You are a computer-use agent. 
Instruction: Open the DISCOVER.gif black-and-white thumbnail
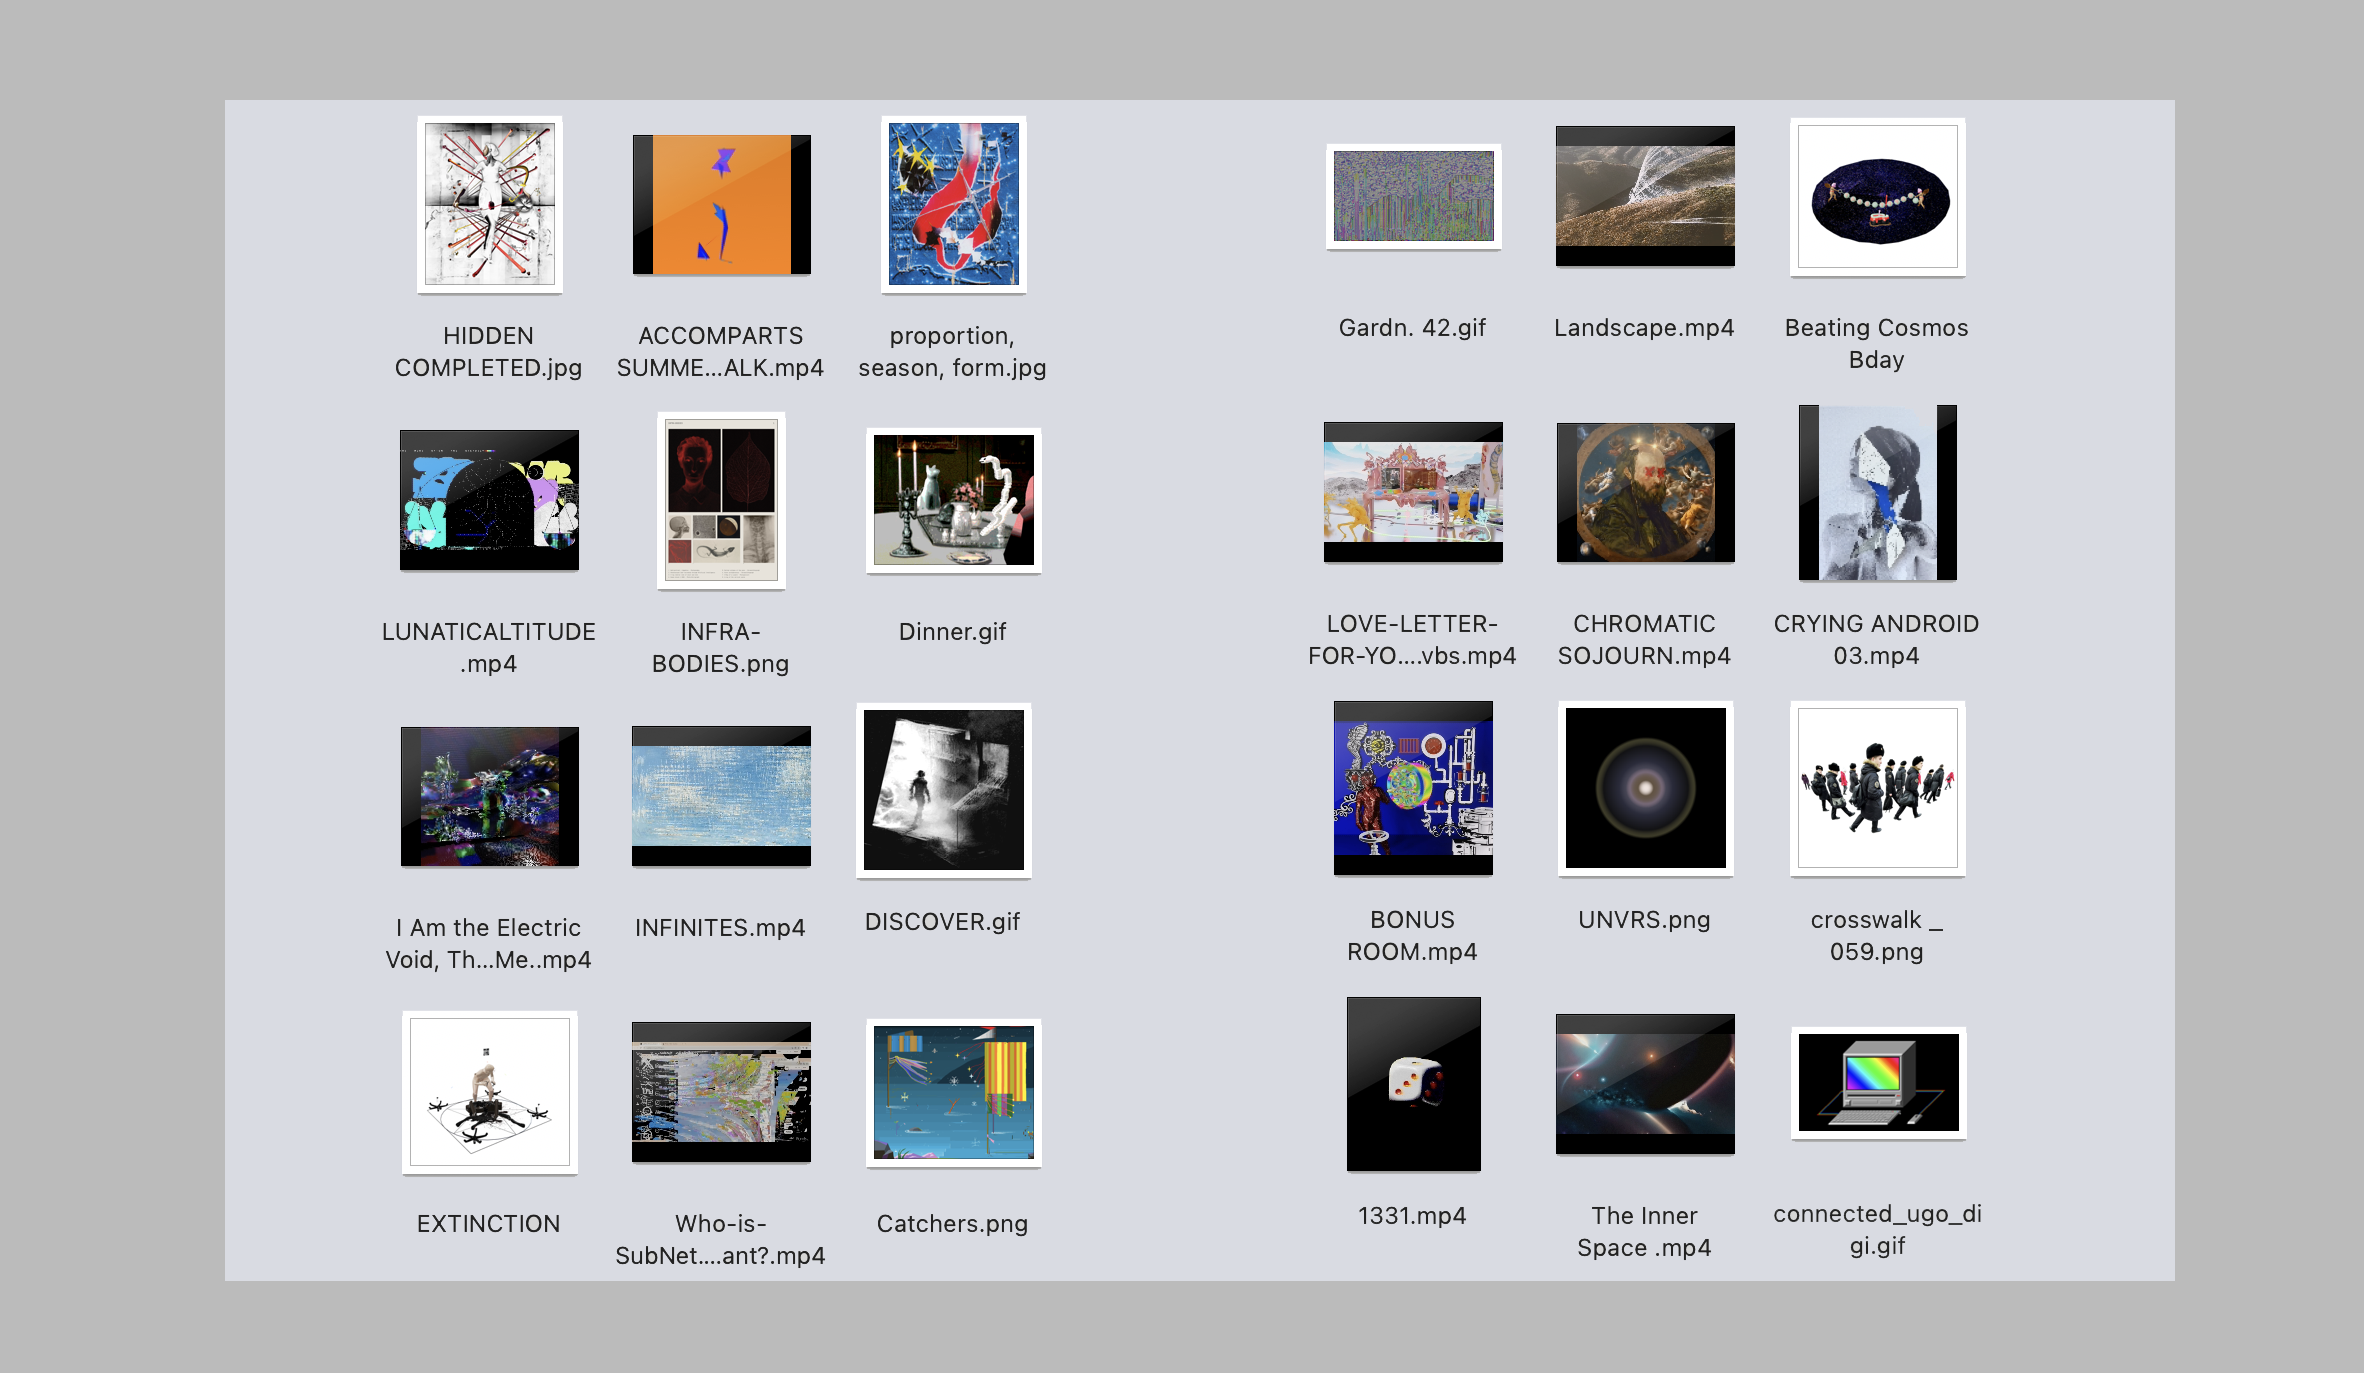click(x=943, y=790)
